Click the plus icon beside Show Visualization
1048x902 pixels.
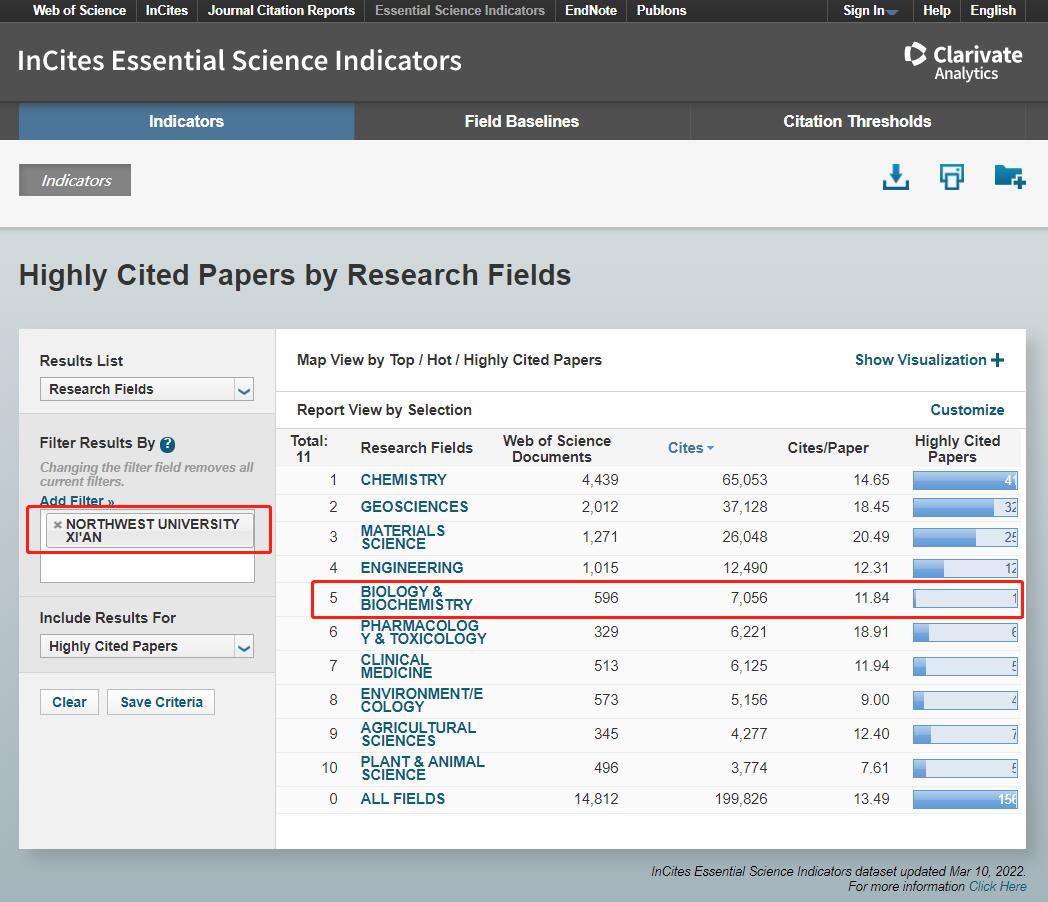(997, 360)
